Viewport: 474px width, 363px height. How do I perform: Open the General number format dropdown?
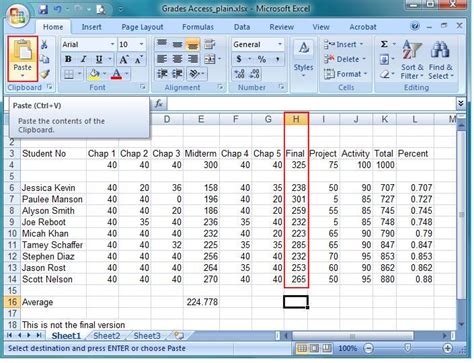[279, 44]
